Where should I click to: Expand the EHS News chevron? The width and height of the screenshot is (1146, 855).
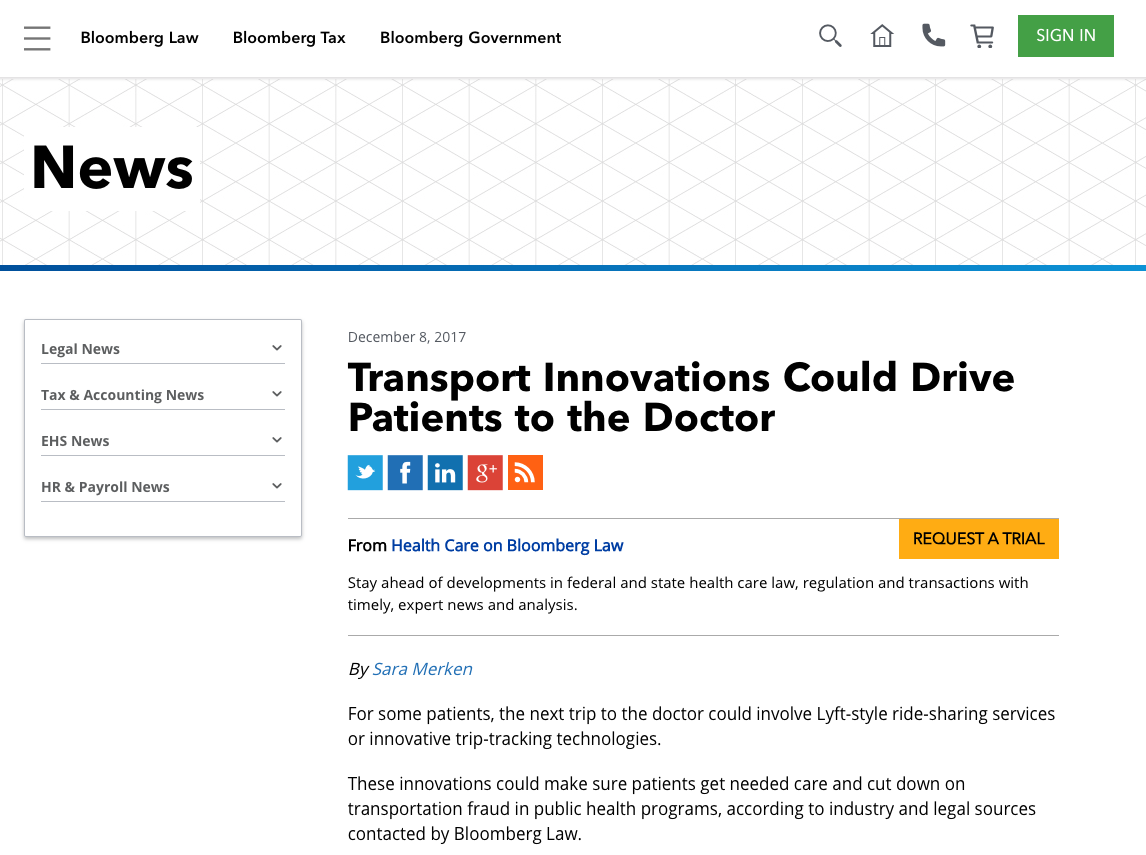coord(277,440)
